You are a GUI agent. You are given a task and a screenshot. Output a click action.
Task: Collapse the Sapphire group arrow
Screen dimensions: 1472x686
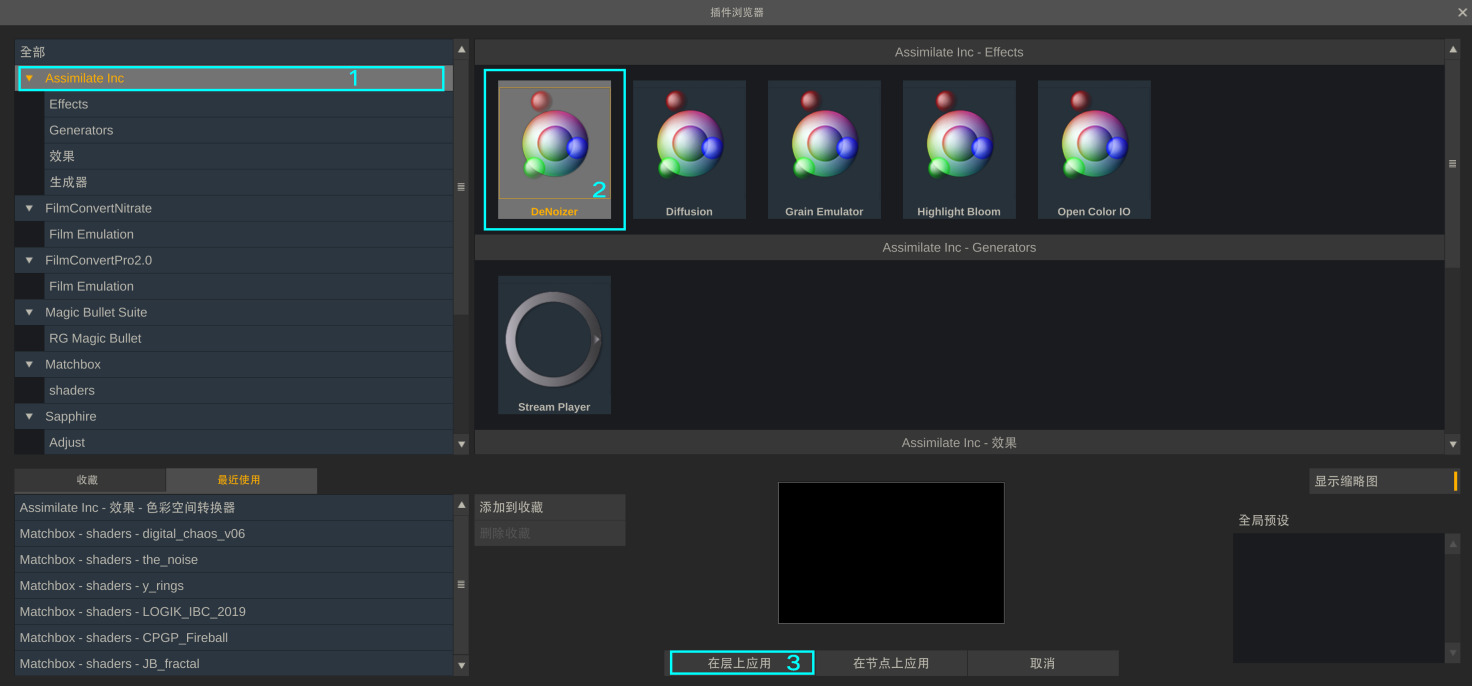click(29, 416)
